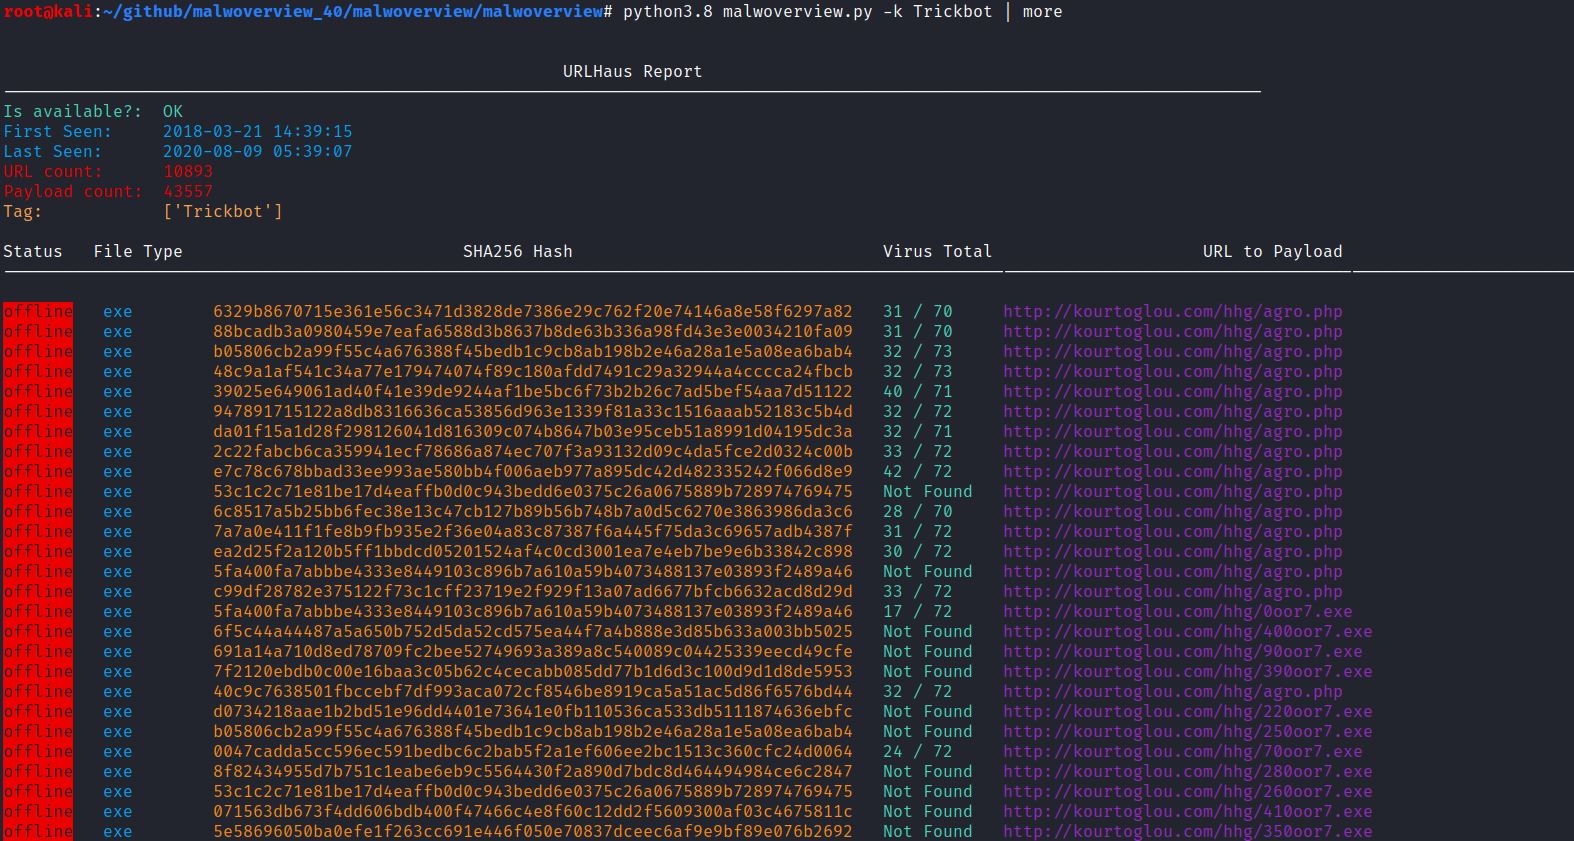Select hash starting with '6f5c44a44487a5a6'

click(x=532, y=632)
